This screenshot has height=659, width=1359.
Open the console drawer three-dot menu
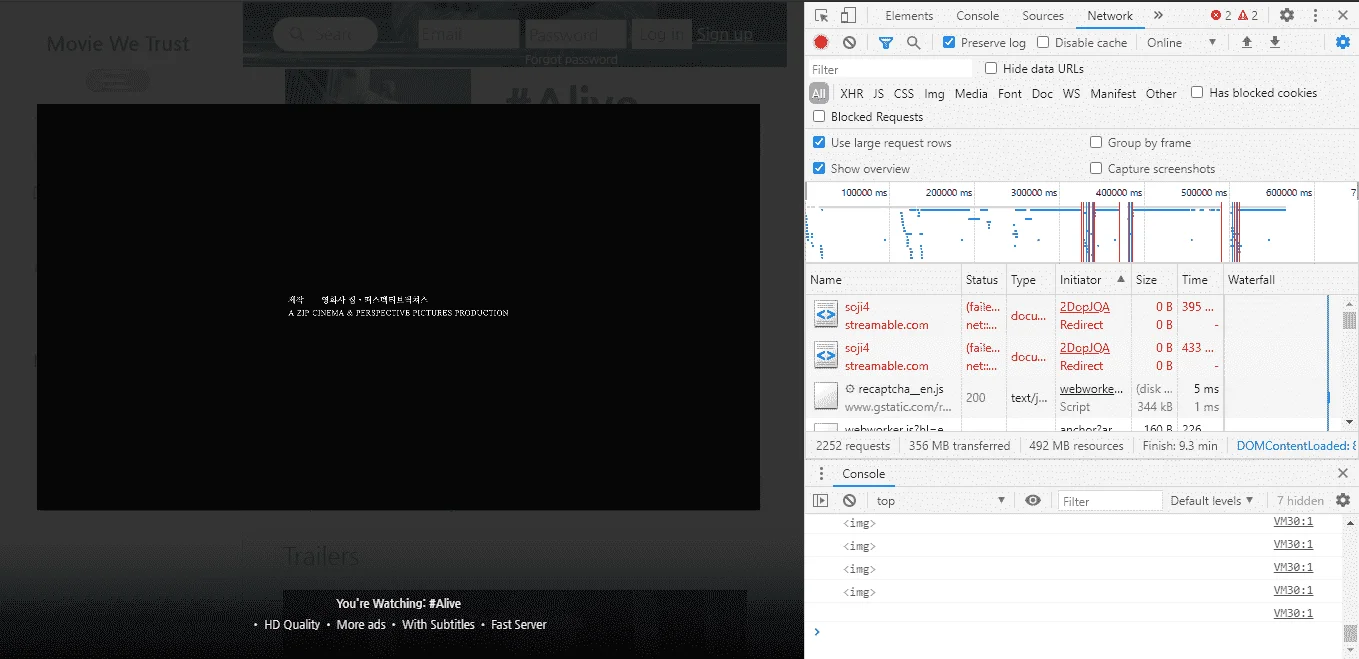[821, 474]
